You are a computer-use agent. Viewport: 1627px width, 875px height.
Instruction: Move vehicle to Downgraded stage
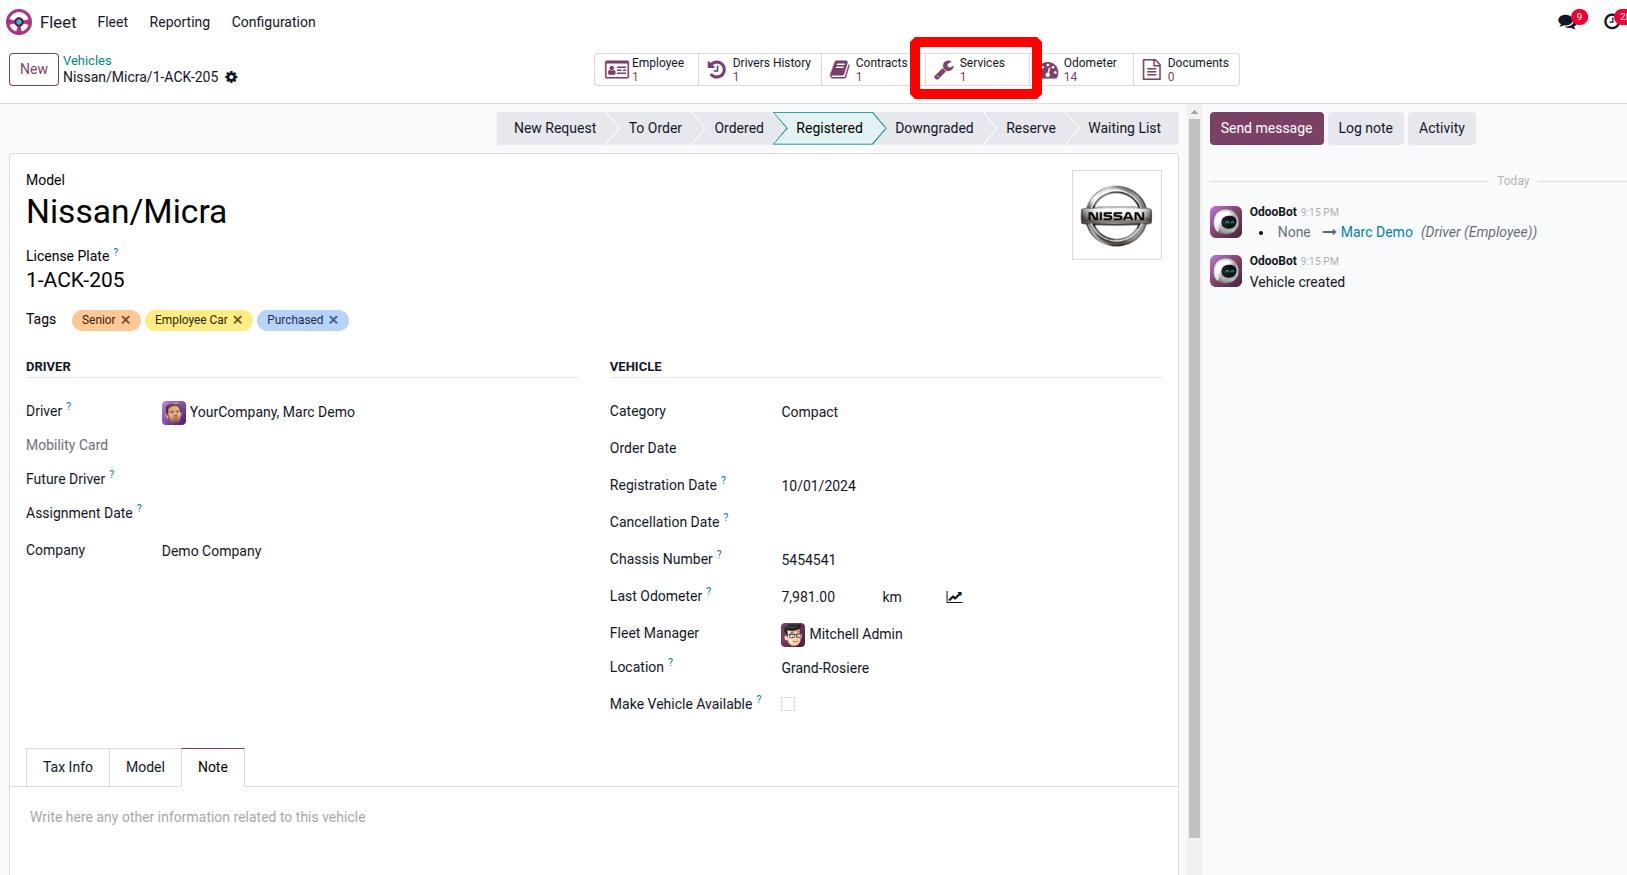pos(934,128)
